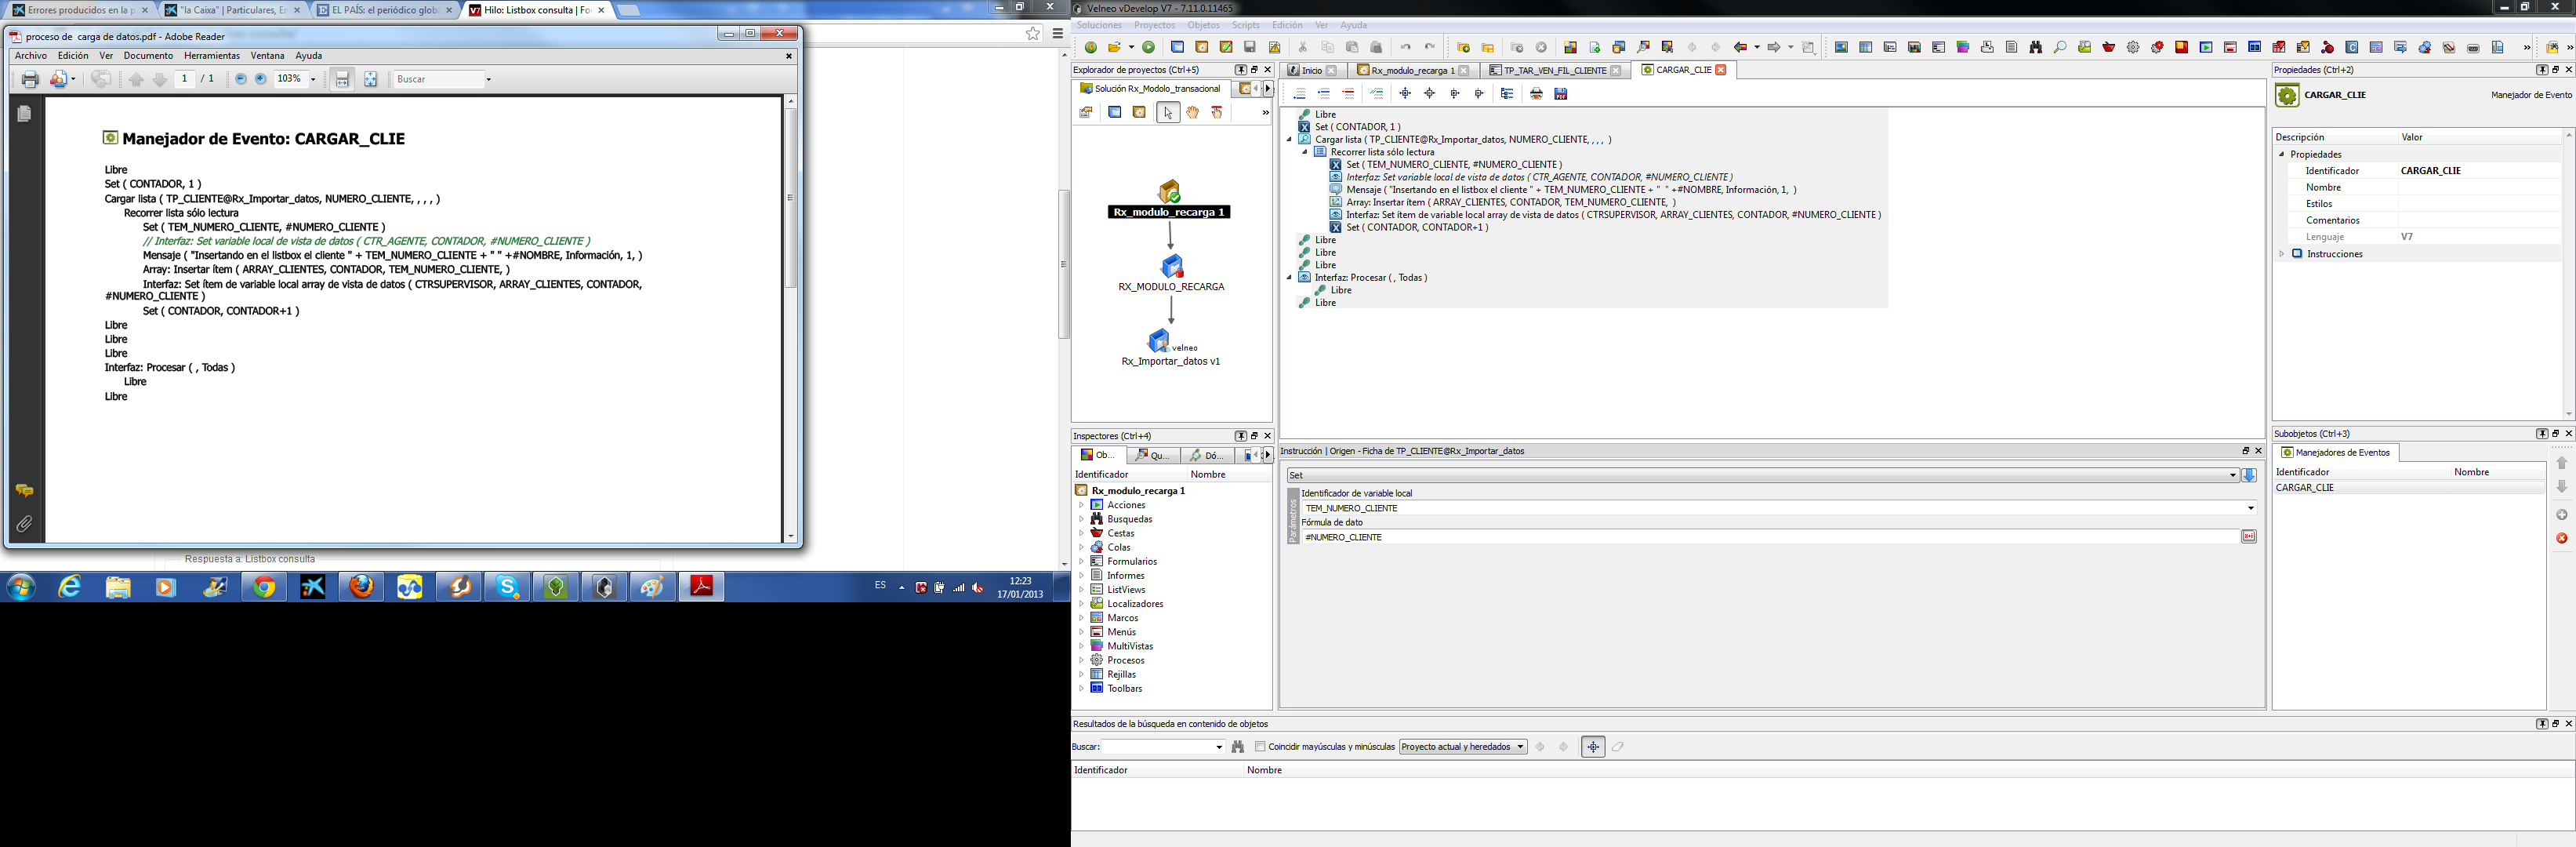Open the 'Proyecto actual y heredados' dropdown
Screen dimensions: 2576x847
click(x=1463, y=747)
